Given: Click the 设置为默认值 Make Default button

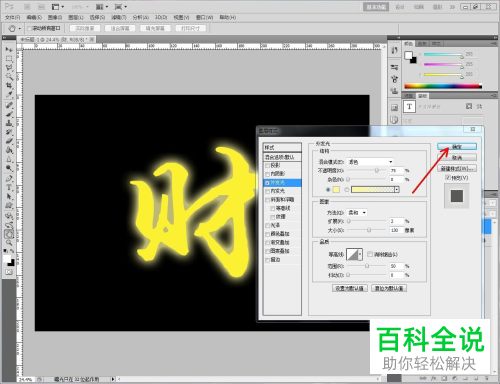Looking at the screenshot, I should [349, 288].
